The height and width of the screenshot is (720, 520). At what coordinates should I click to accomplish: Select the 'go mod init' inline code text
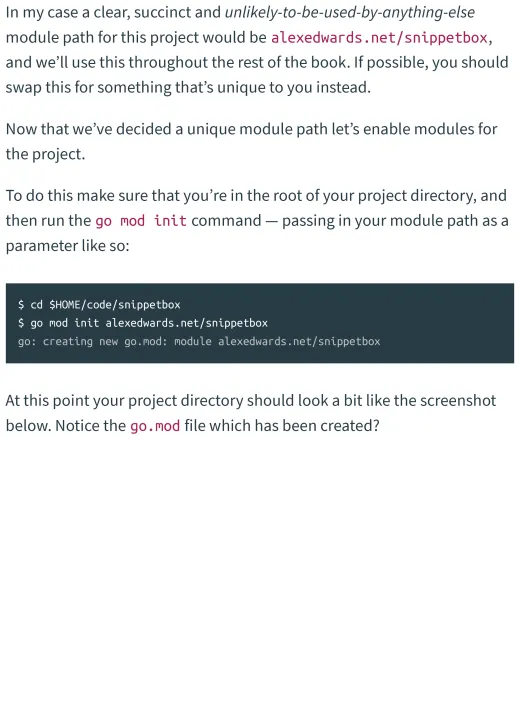coord(141,221)
